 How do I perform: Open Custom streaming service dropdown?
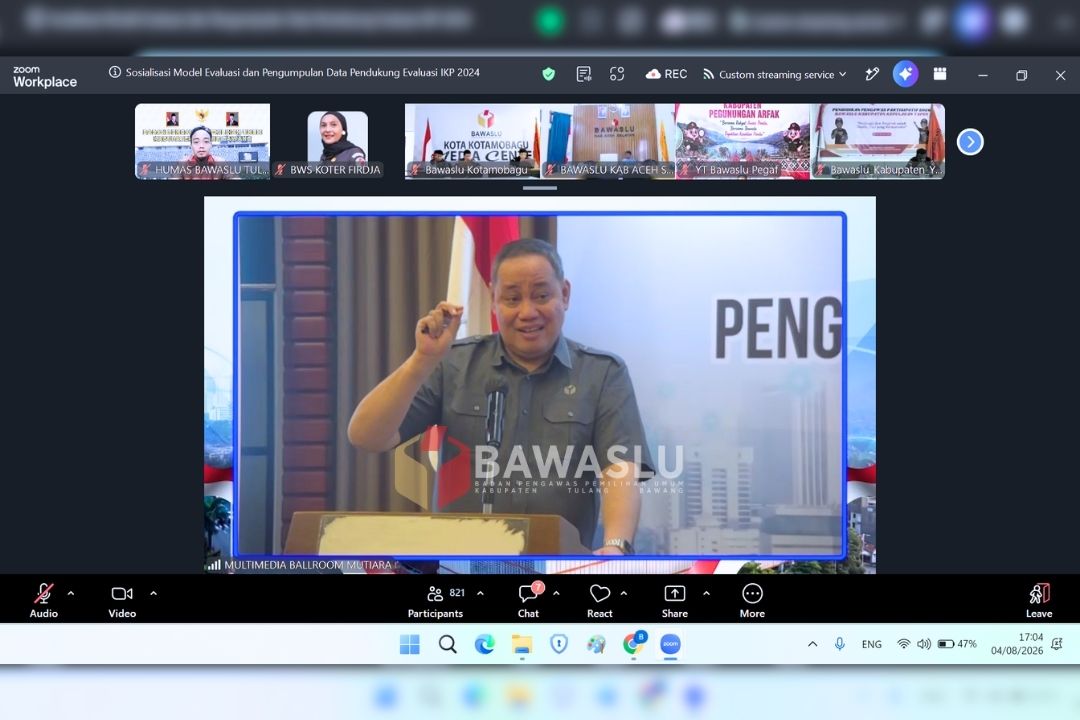[x=775, y=74]
